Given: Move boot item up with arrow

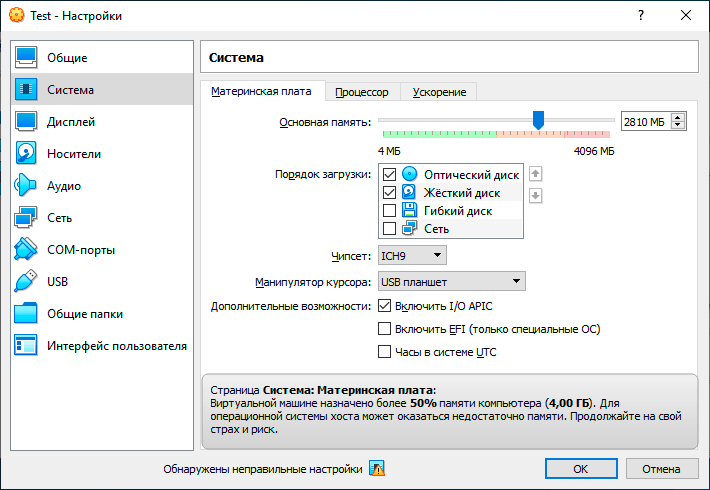Looking at the screenshot, I should click(x=536, y=174).
